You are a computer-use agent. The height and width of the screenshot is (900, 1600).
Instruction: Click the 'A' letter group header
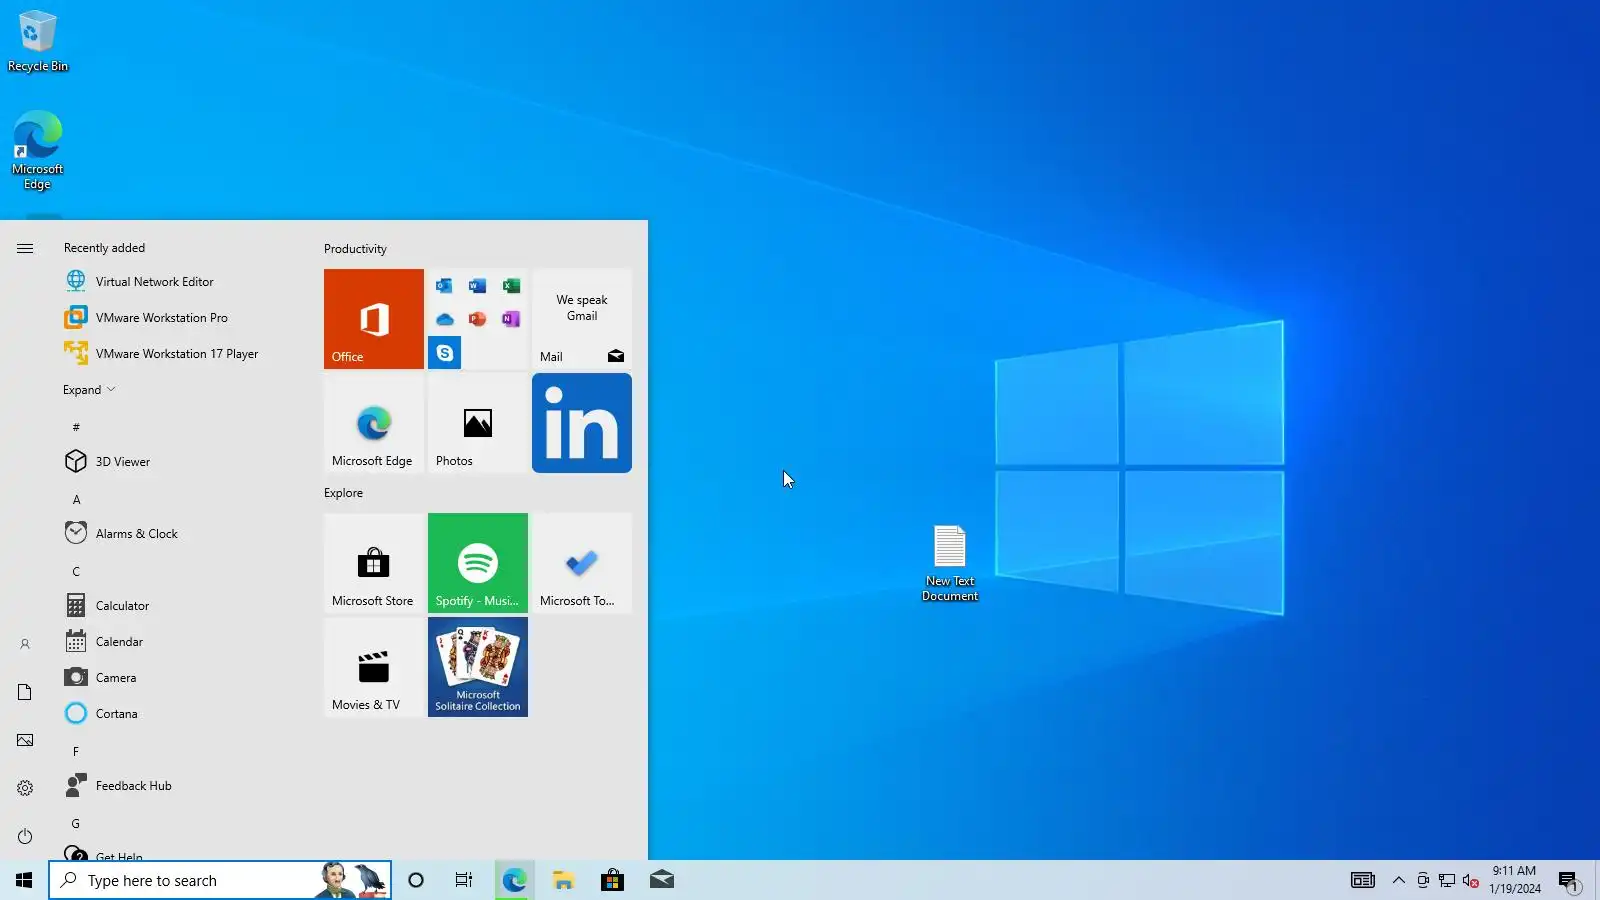tap(76, 499)
